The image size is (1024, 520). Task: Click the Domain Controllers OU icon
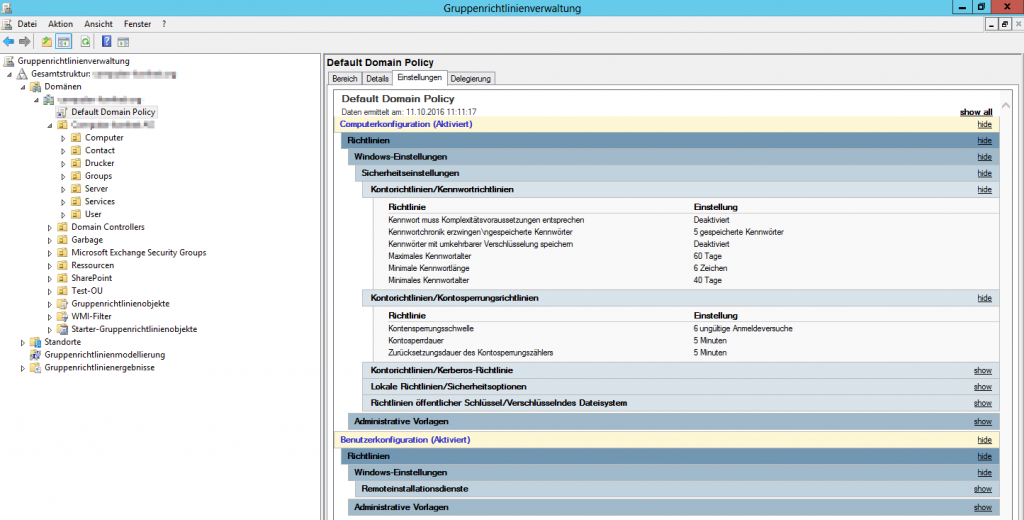62,227
